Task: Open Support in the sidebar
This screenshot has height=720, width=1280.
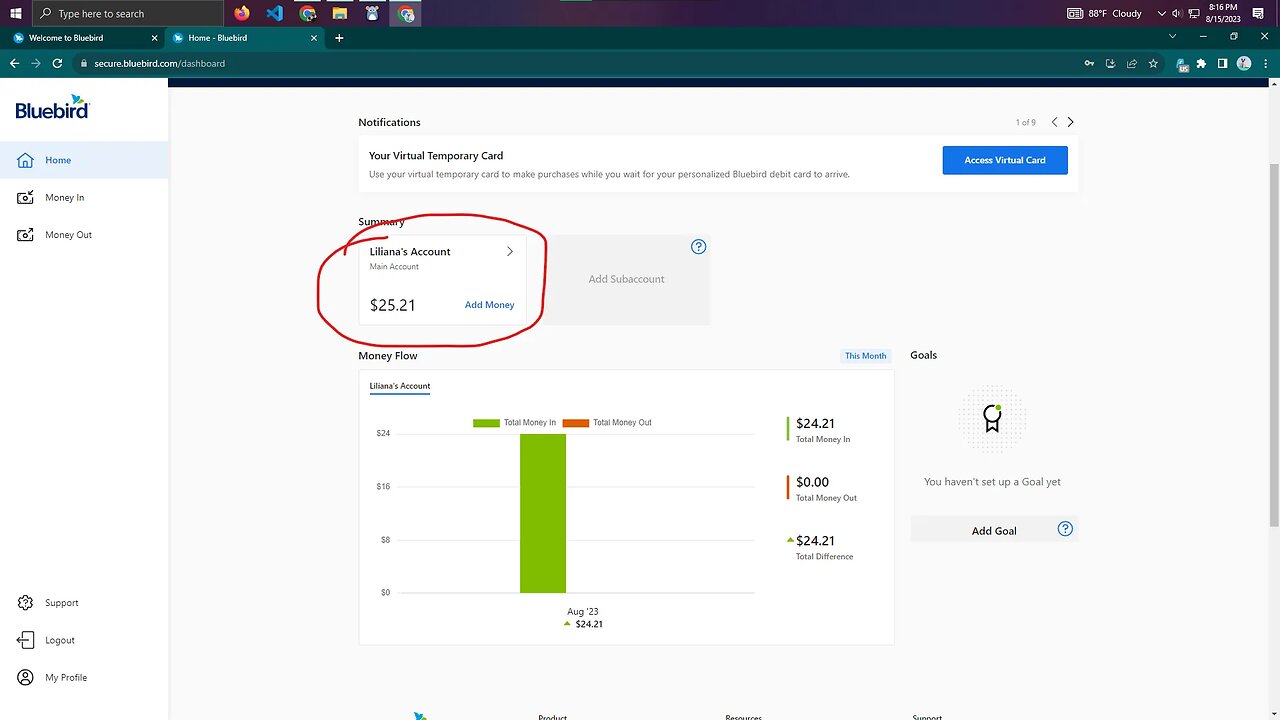Action: pos(61,603)
